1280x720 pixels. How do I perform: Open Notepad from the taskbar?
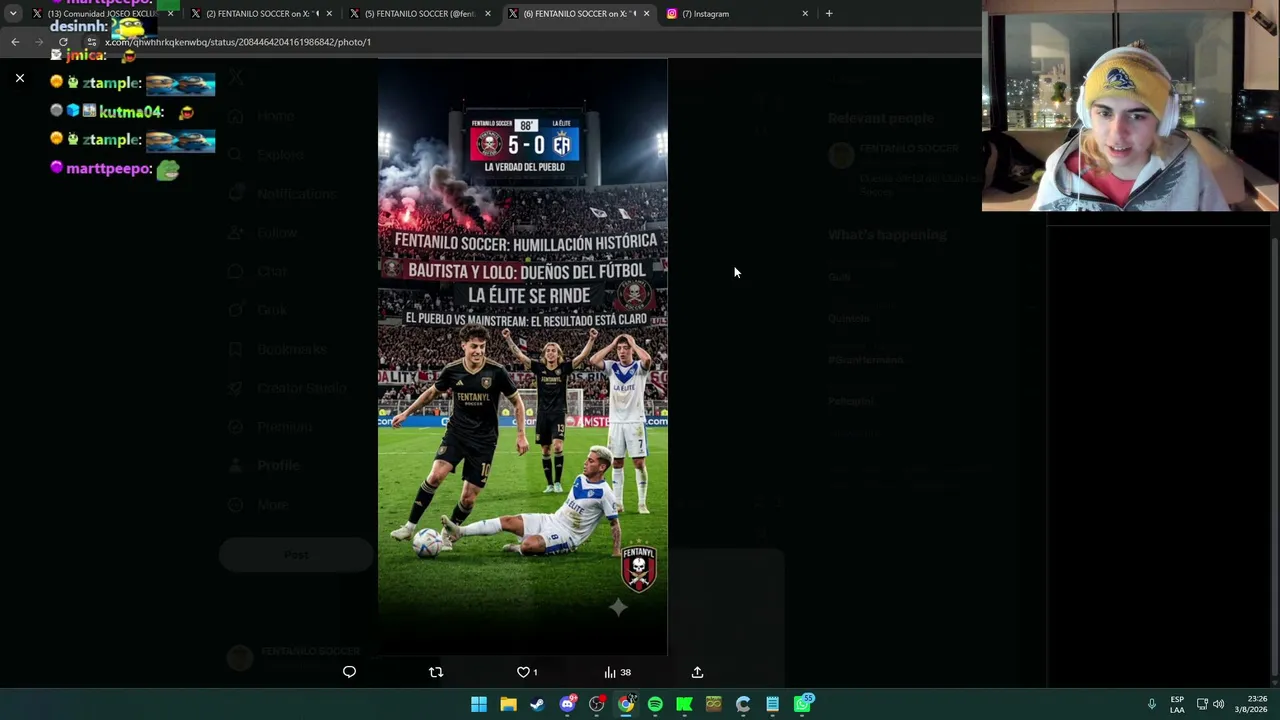coord(772,704)
